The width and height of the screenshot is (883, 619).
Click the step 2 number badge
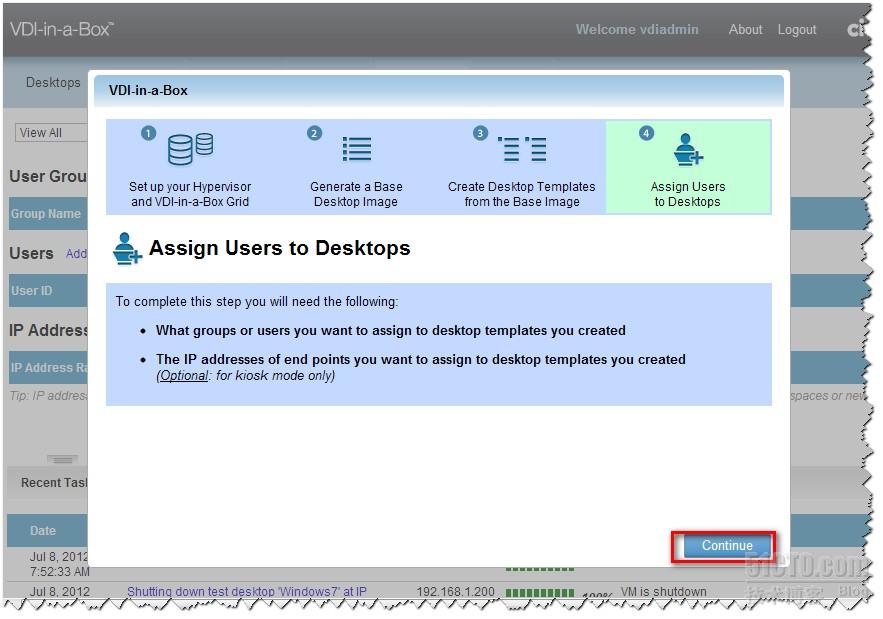(314, 133)
